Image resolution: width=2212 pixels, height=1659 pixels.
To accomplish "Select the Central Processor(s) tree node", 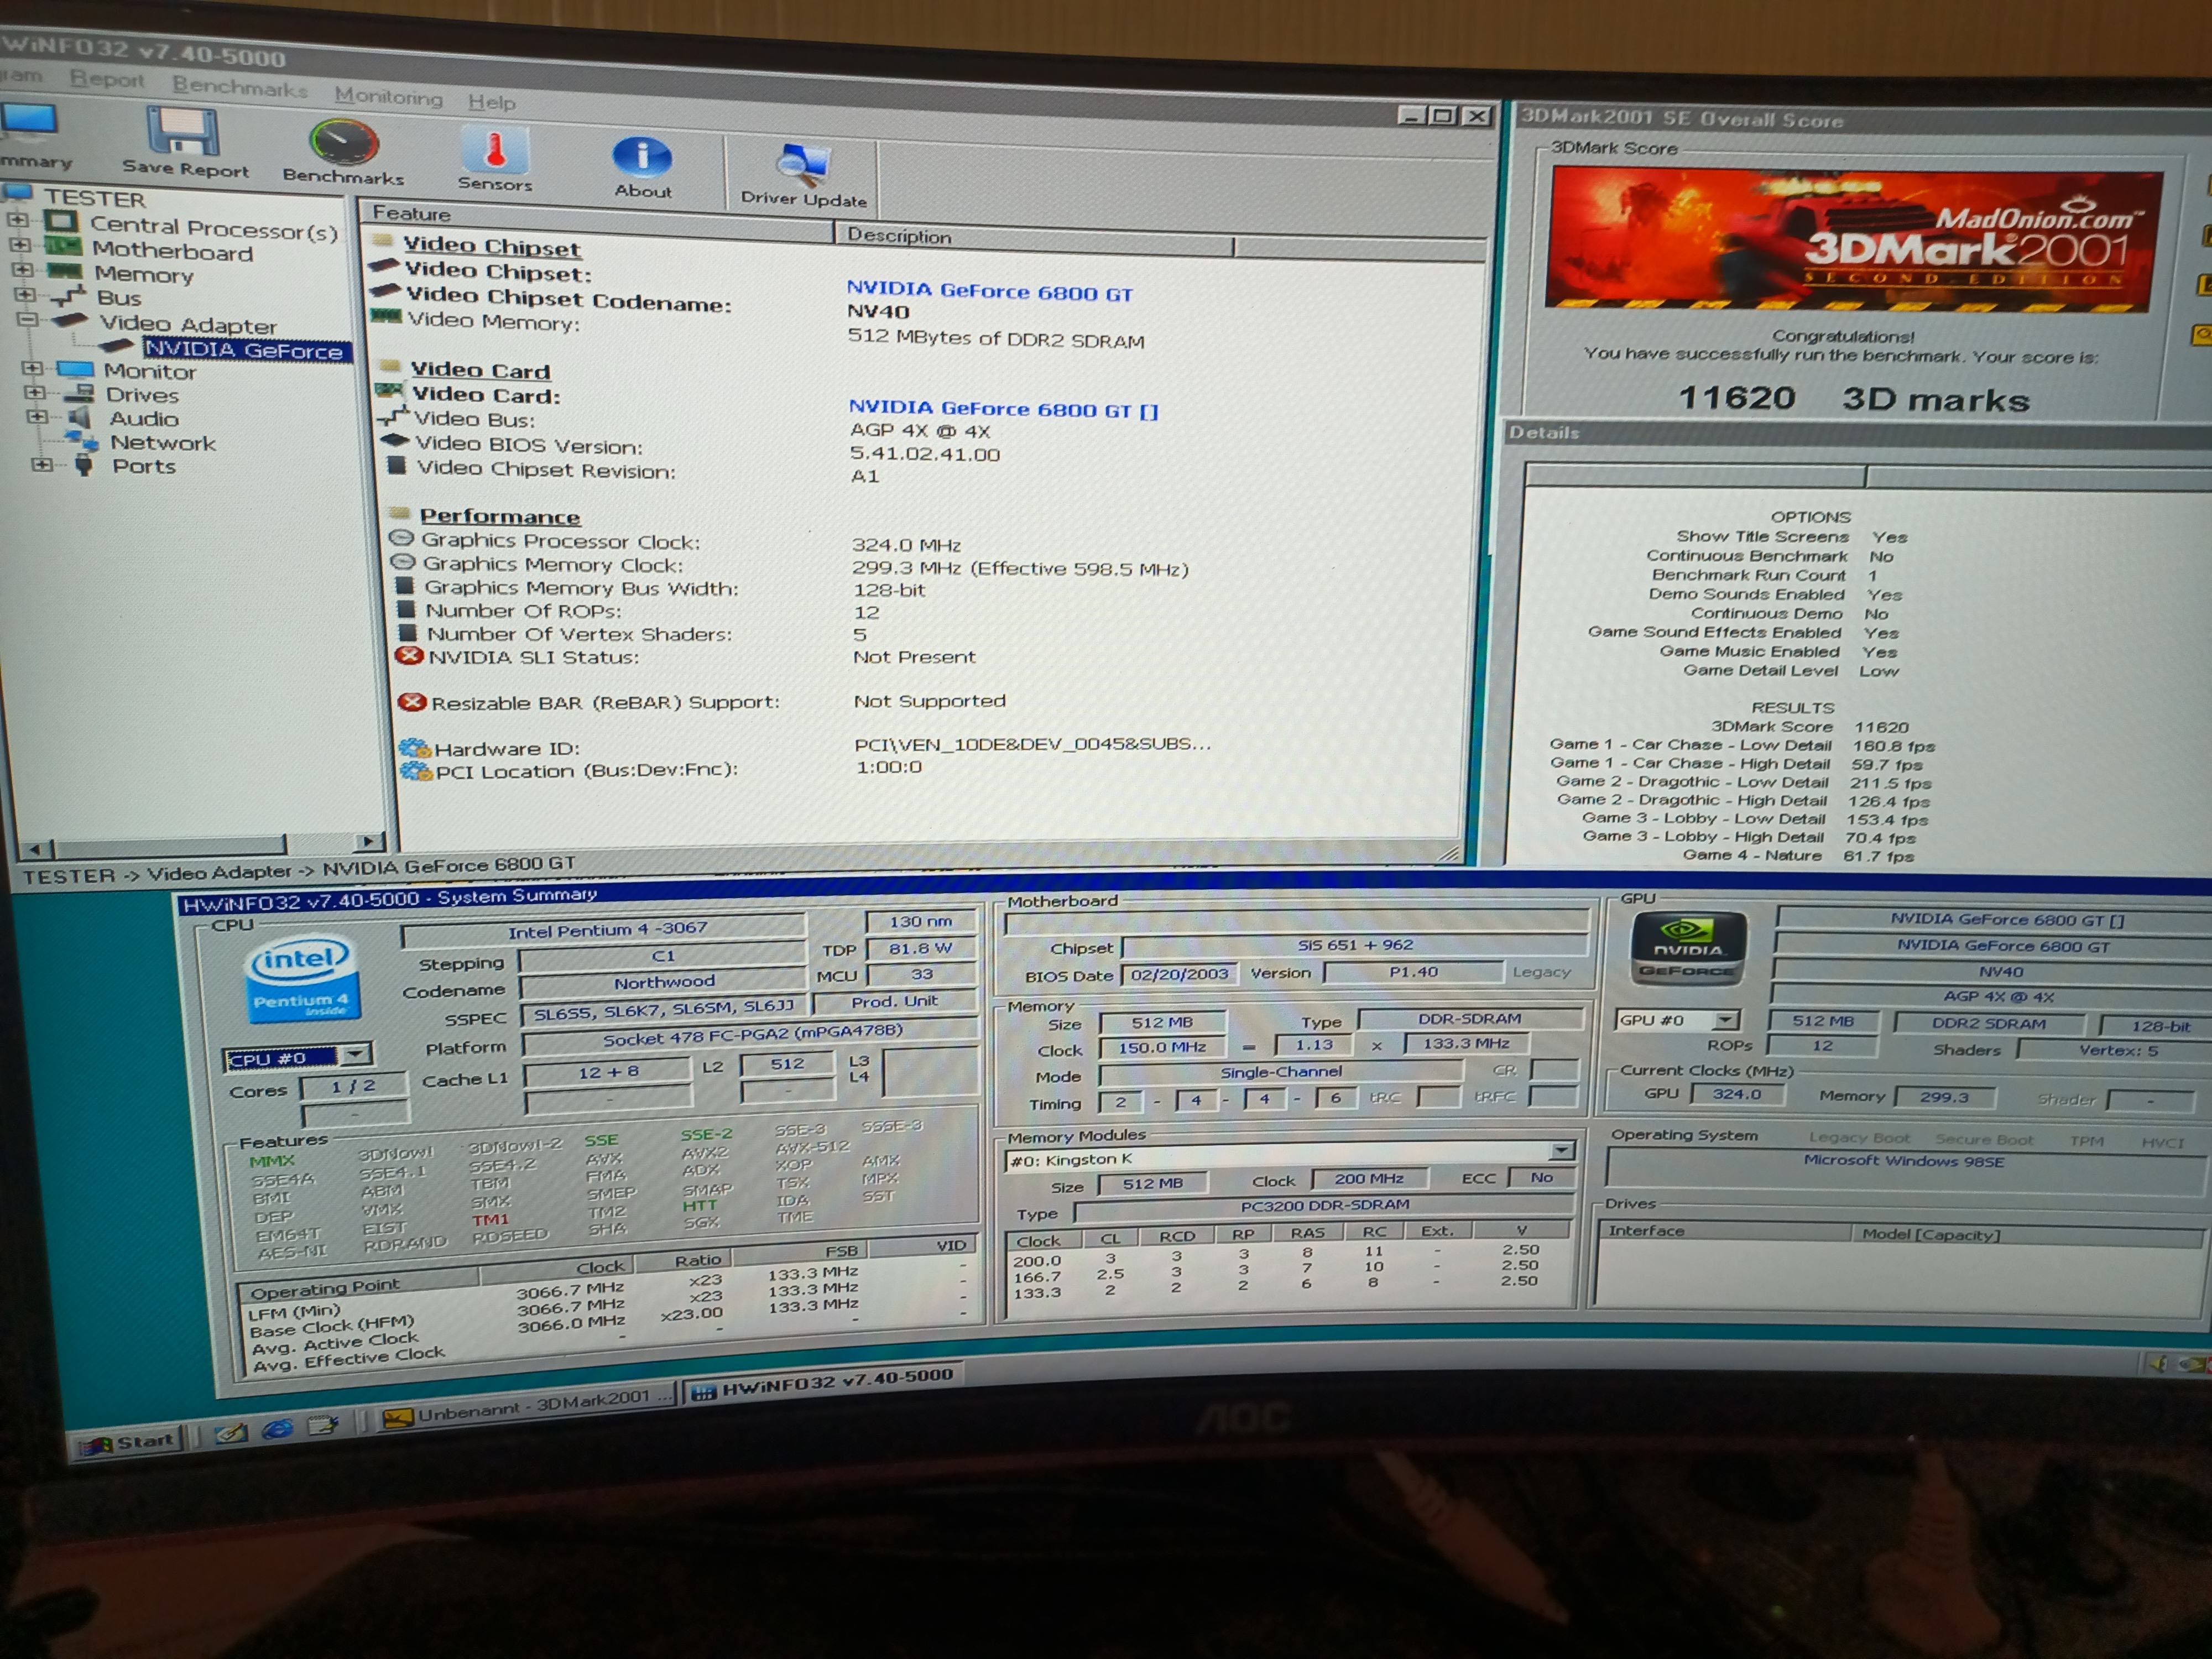I will (214, 228).
